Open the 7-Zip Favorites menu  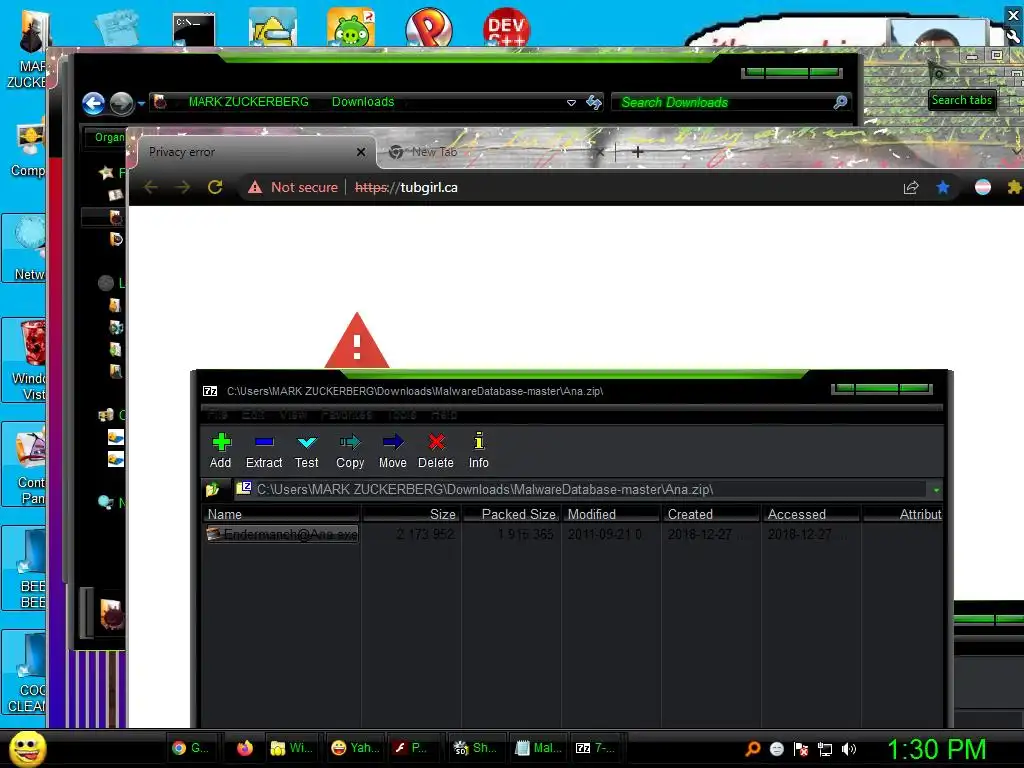[347, 415]
